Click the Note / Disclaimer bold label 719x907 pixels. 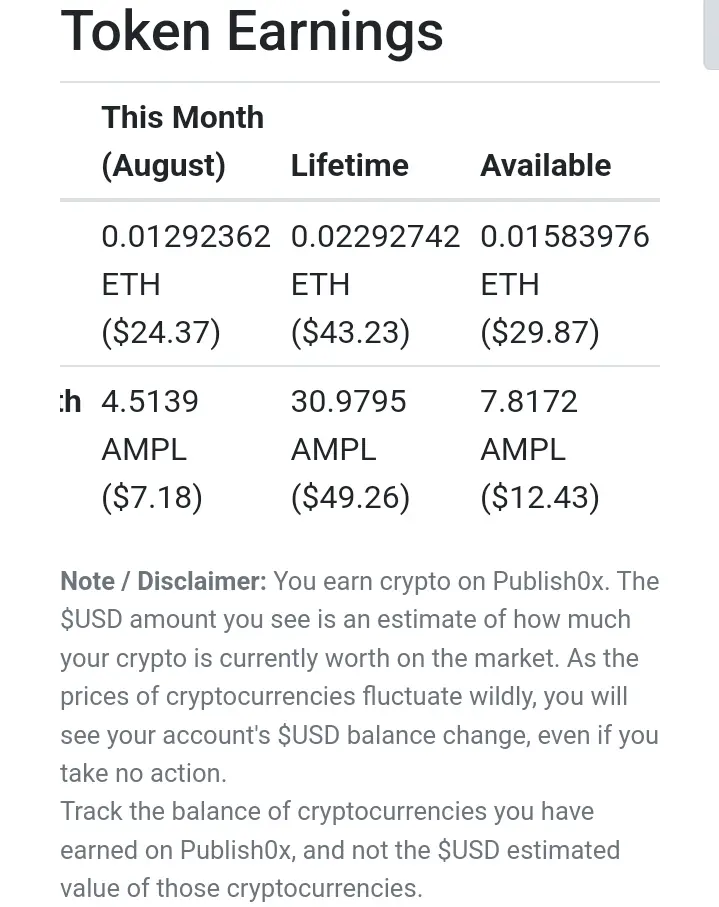[163, 581]
